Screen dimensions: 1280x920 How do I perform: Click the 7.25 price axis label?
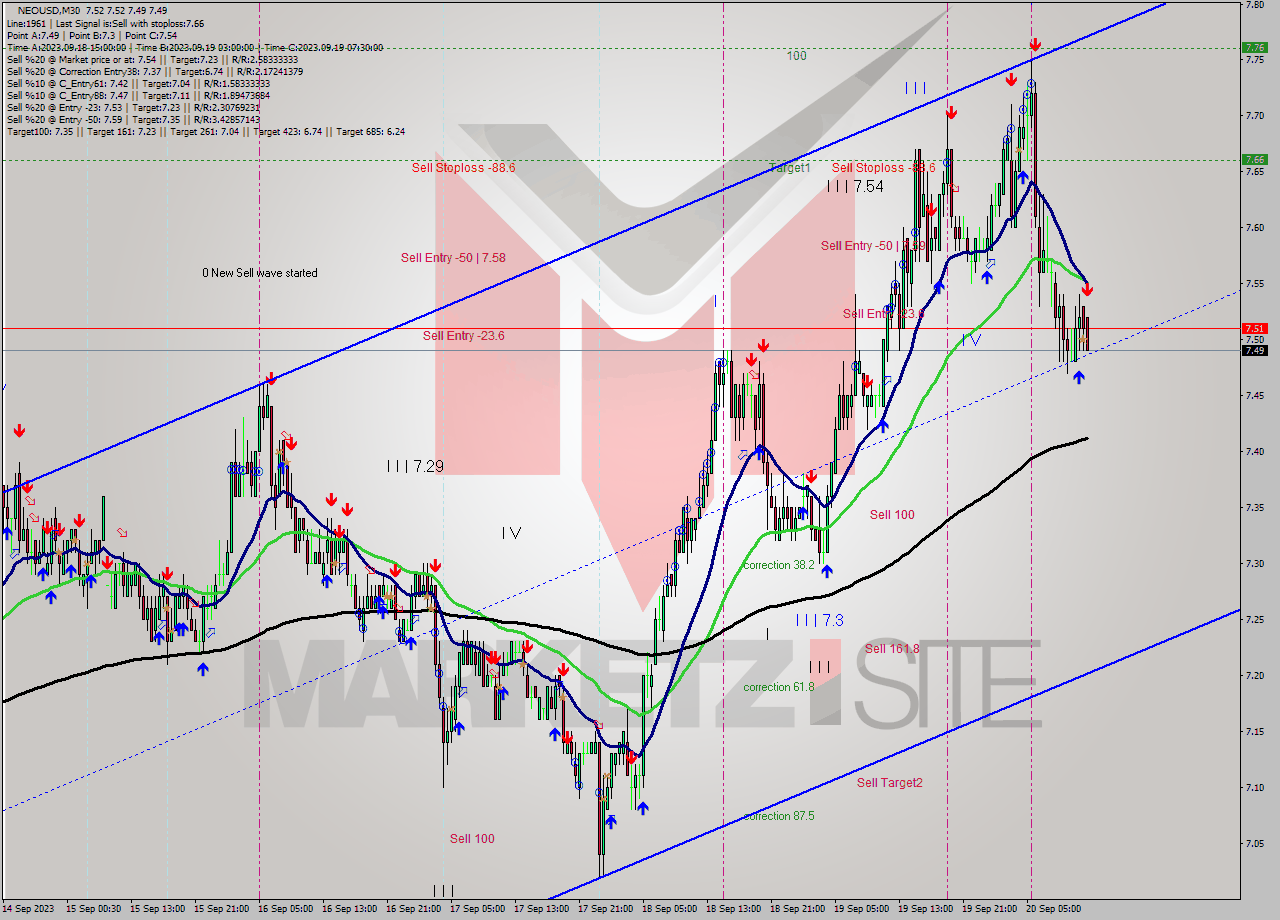click(x=1255, y=620)
